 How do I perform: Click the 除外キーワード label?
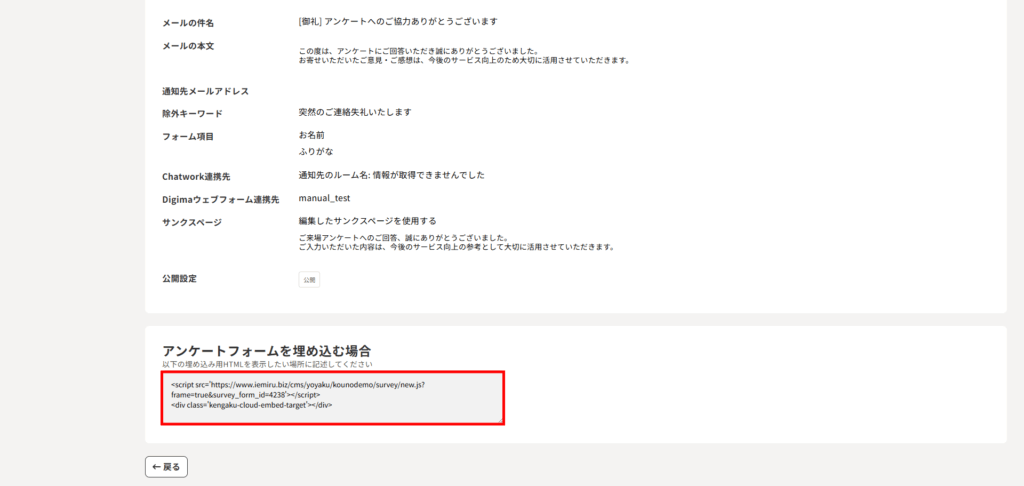point(192,114)
